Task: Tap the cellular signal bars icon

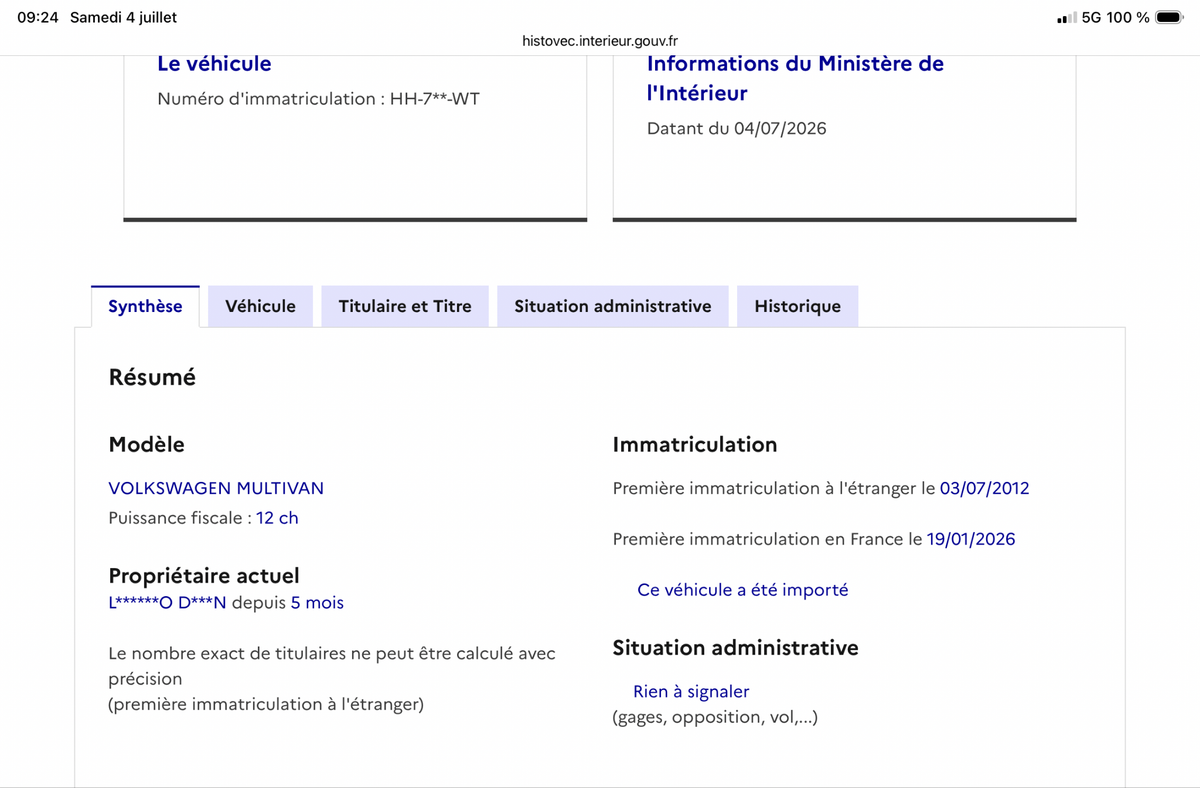Action: pos(1067,18)
